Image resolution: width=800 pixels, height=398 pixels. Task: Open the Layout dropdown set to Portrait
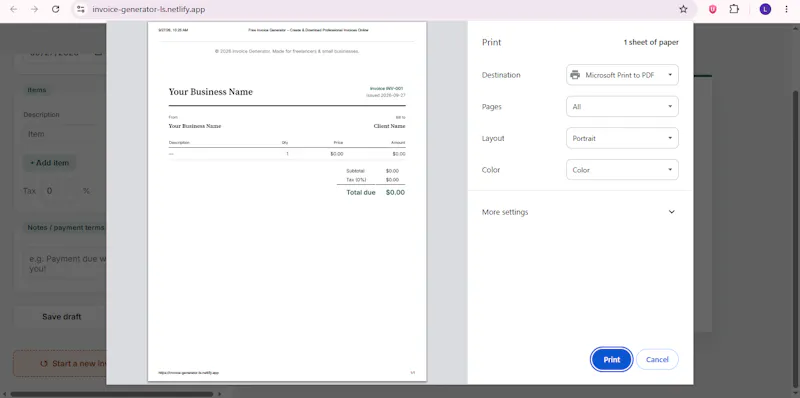(x=622, y=138)
